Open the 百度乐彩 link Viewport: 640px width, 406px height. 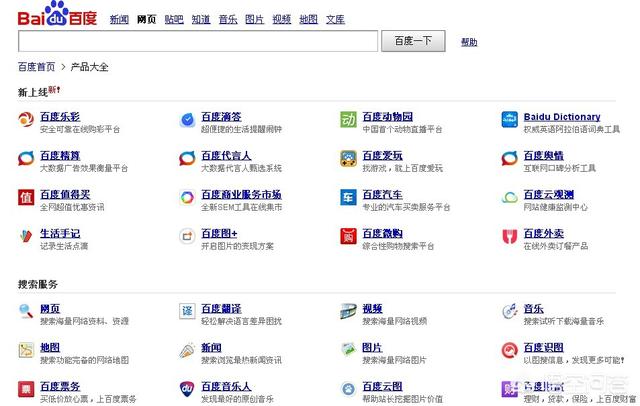60,117
